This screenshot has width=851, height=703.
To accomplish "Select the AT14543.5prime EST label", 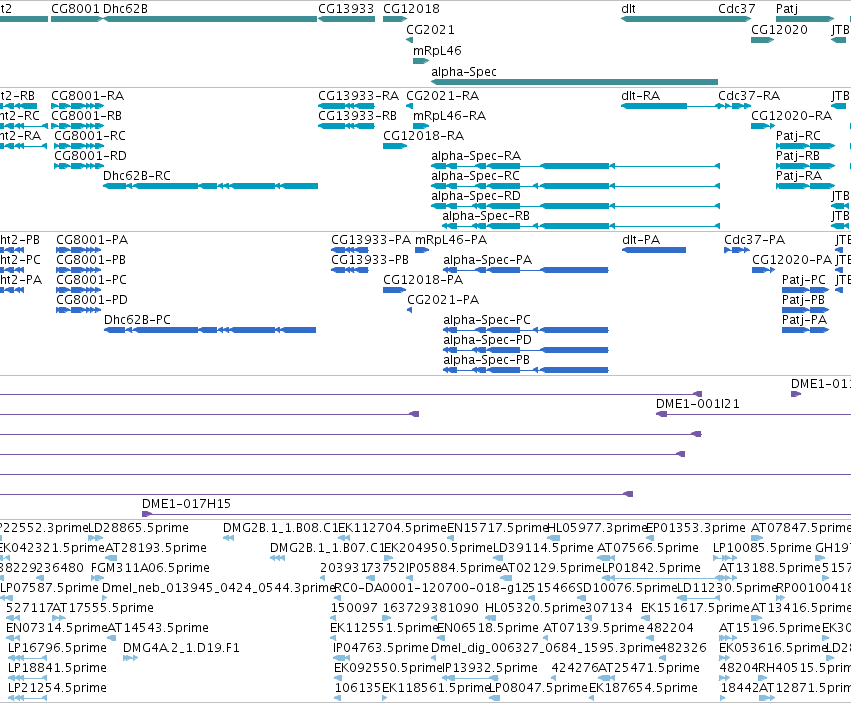I will point(158,628).
